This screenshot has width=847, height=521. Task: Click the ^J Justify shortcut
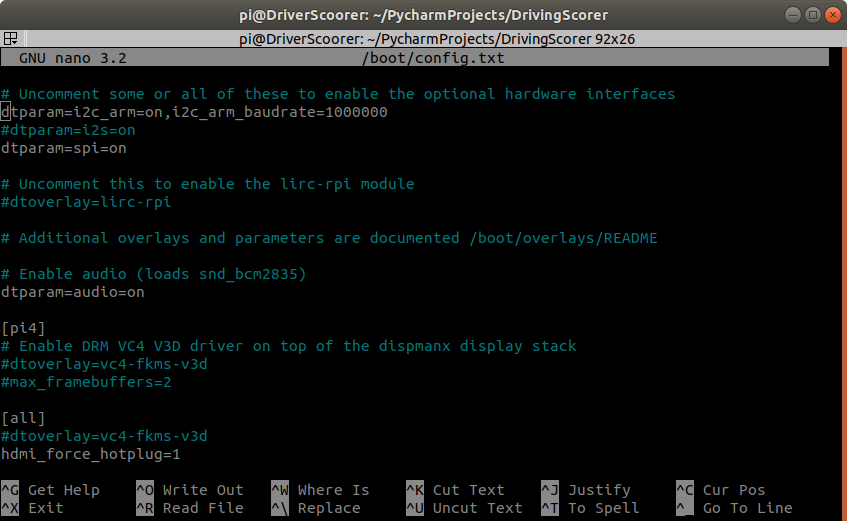pos(586,490)
